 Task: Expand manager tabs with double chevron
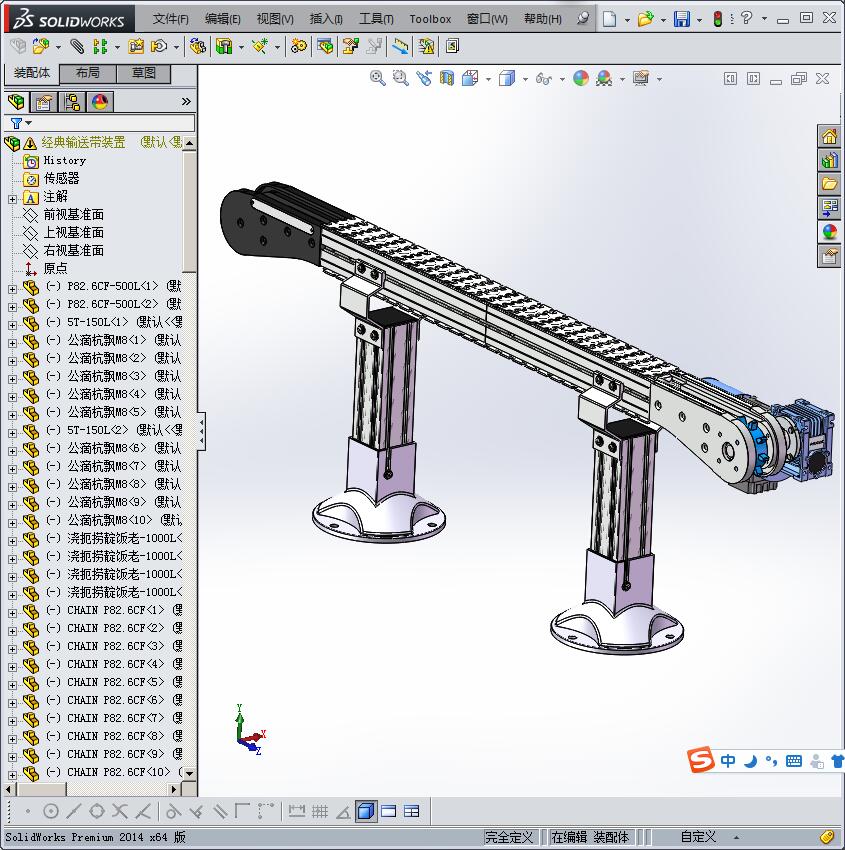[186, 101]
